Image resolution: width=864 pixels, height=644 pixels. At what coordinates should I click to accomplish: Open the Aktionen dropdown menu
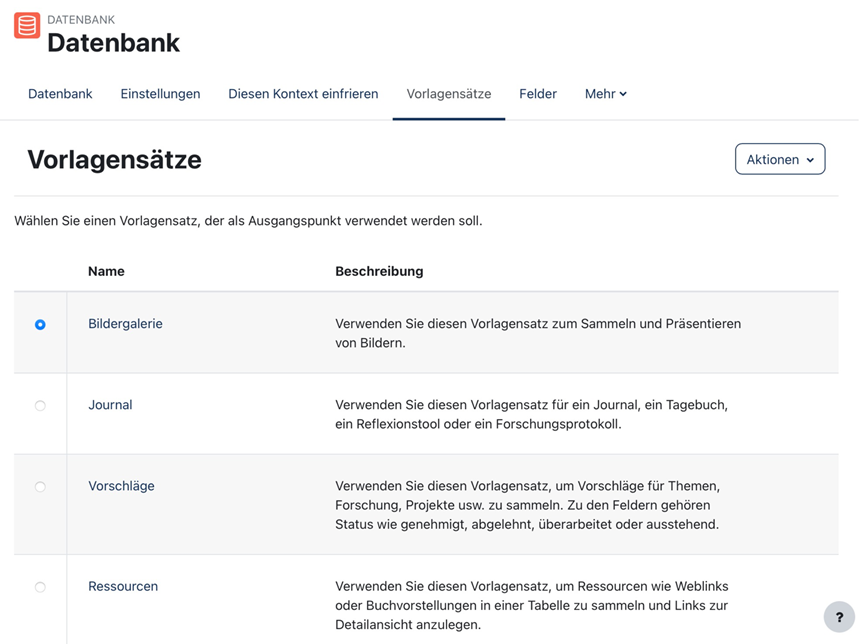point(780,159)
